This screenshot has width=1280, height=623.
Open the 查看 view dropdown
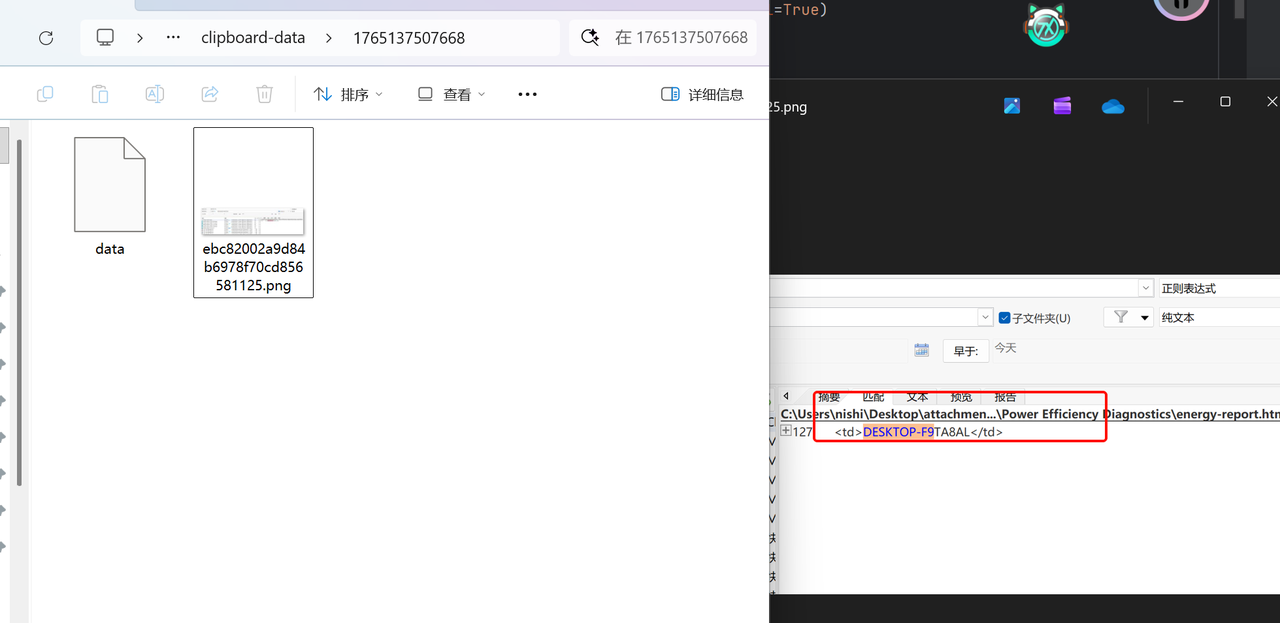pos(451,94)
